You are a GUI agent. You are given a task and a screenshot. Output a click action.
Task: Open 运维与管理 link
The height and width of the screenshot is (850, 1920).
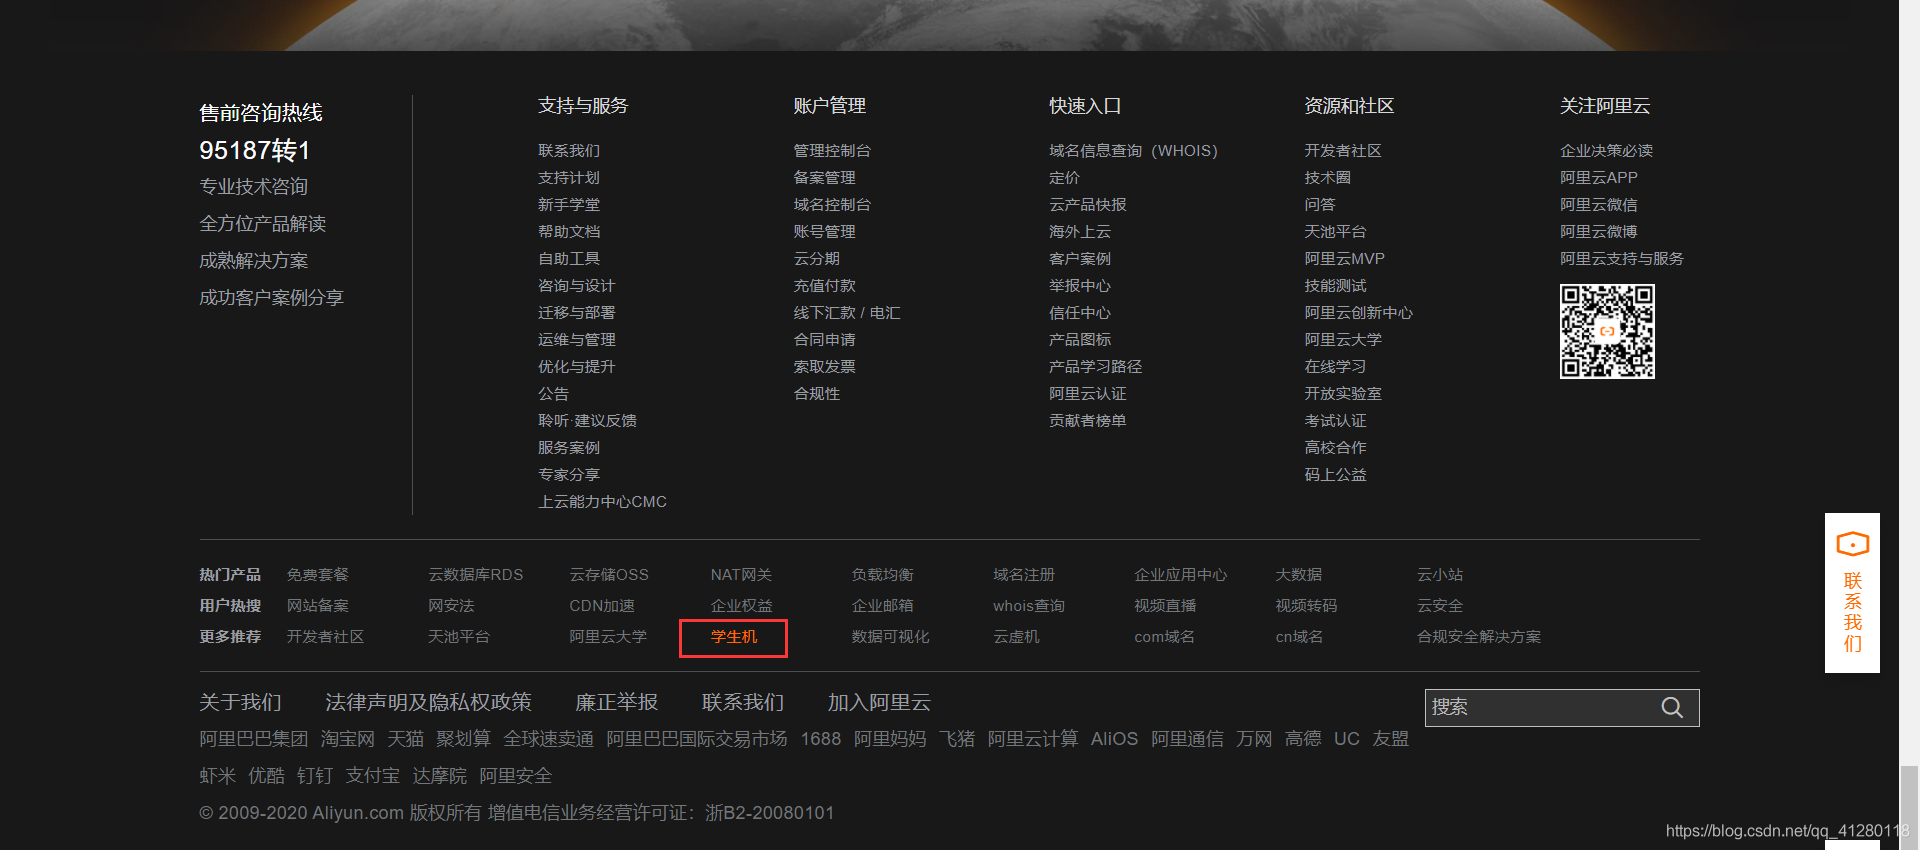577,340
